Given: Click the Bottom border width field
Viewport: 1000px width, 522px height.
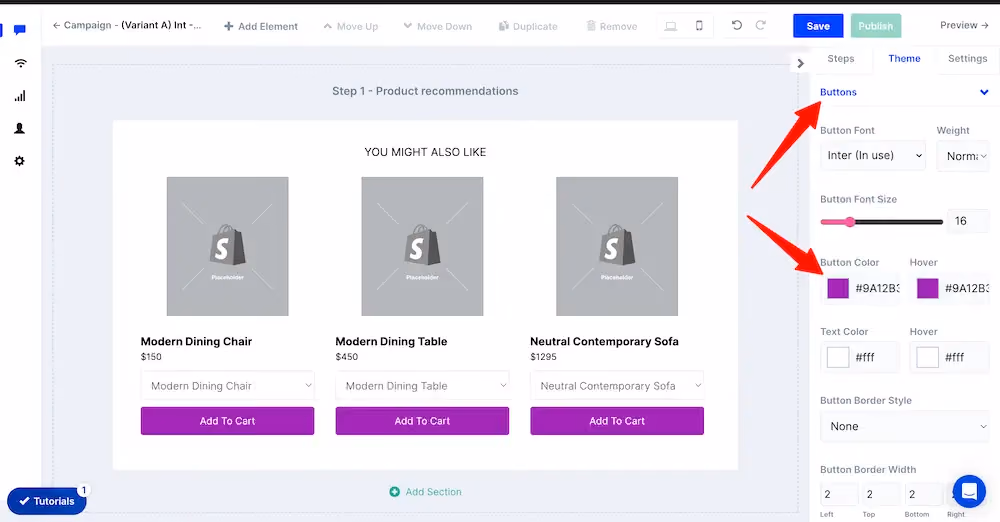Looking at the screenshot, I should pyautogui.click(x=923, y=495).
